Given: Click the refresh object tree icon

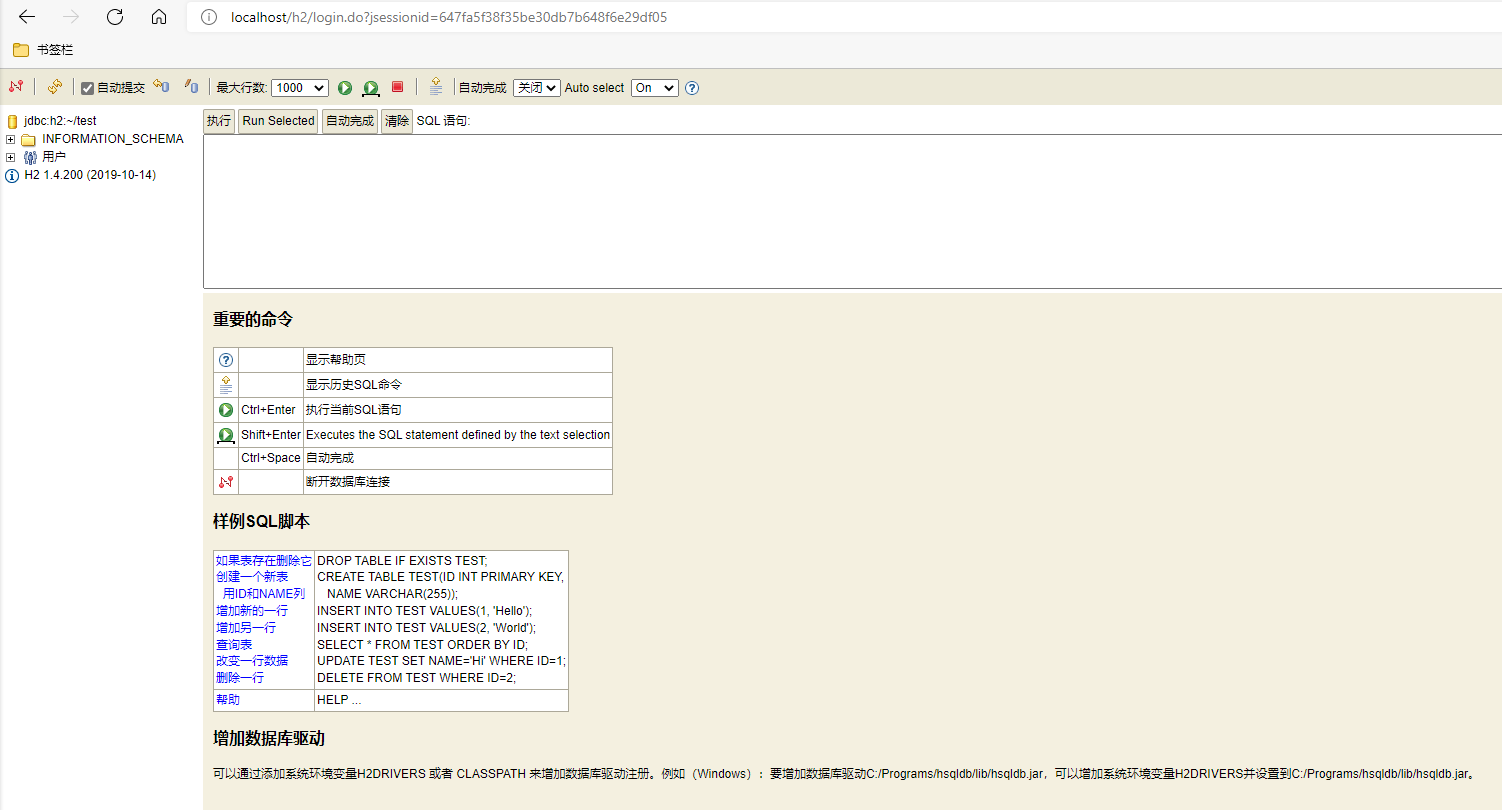Looking at the screenshot, I should point(55,87).
